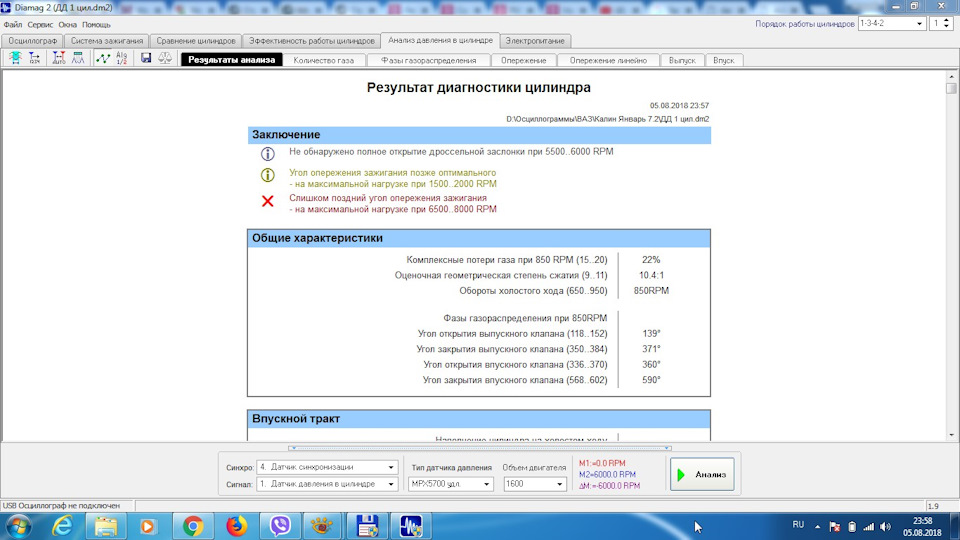960x540 pixels.
Task: Open Google Chrome from taskbar
Action: point(193,526)
